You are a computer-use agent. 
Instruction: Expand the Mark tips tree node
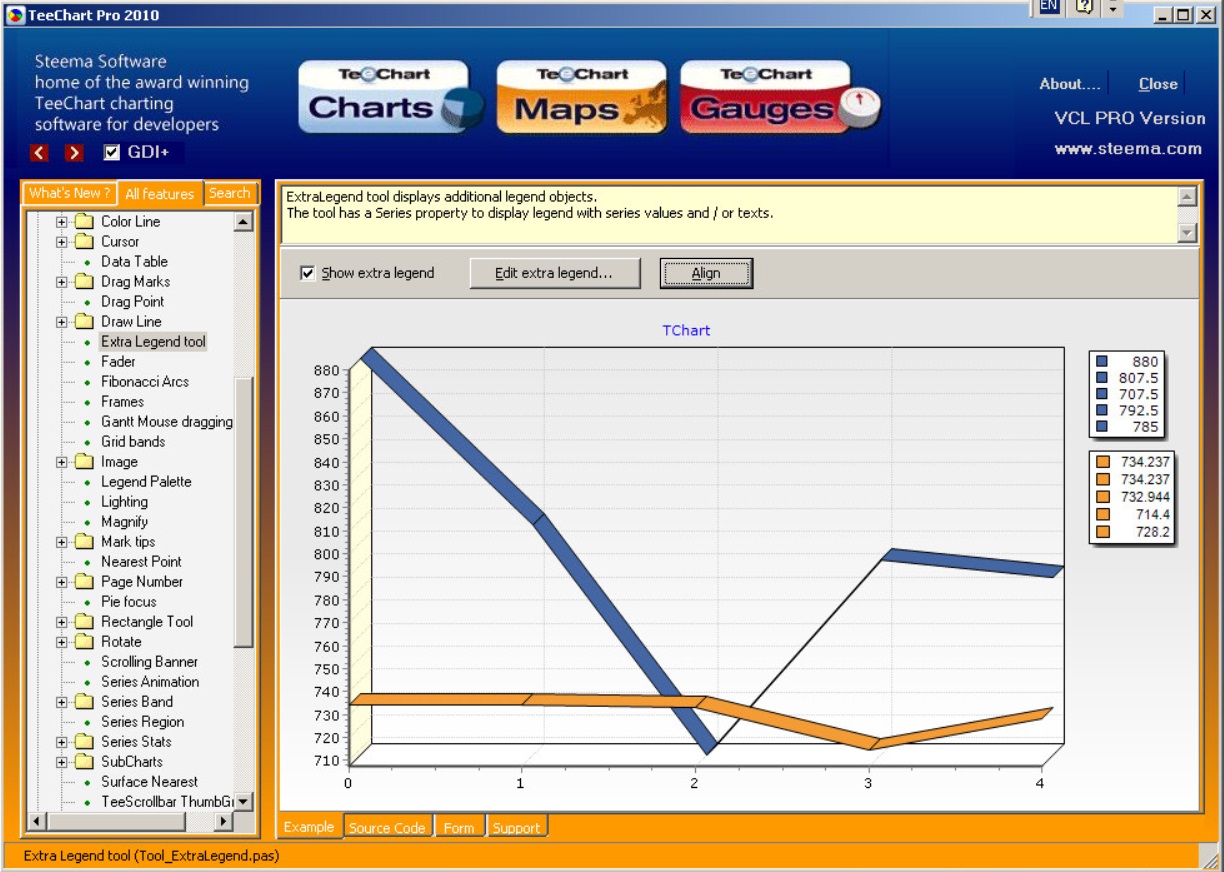coord(62,542)
